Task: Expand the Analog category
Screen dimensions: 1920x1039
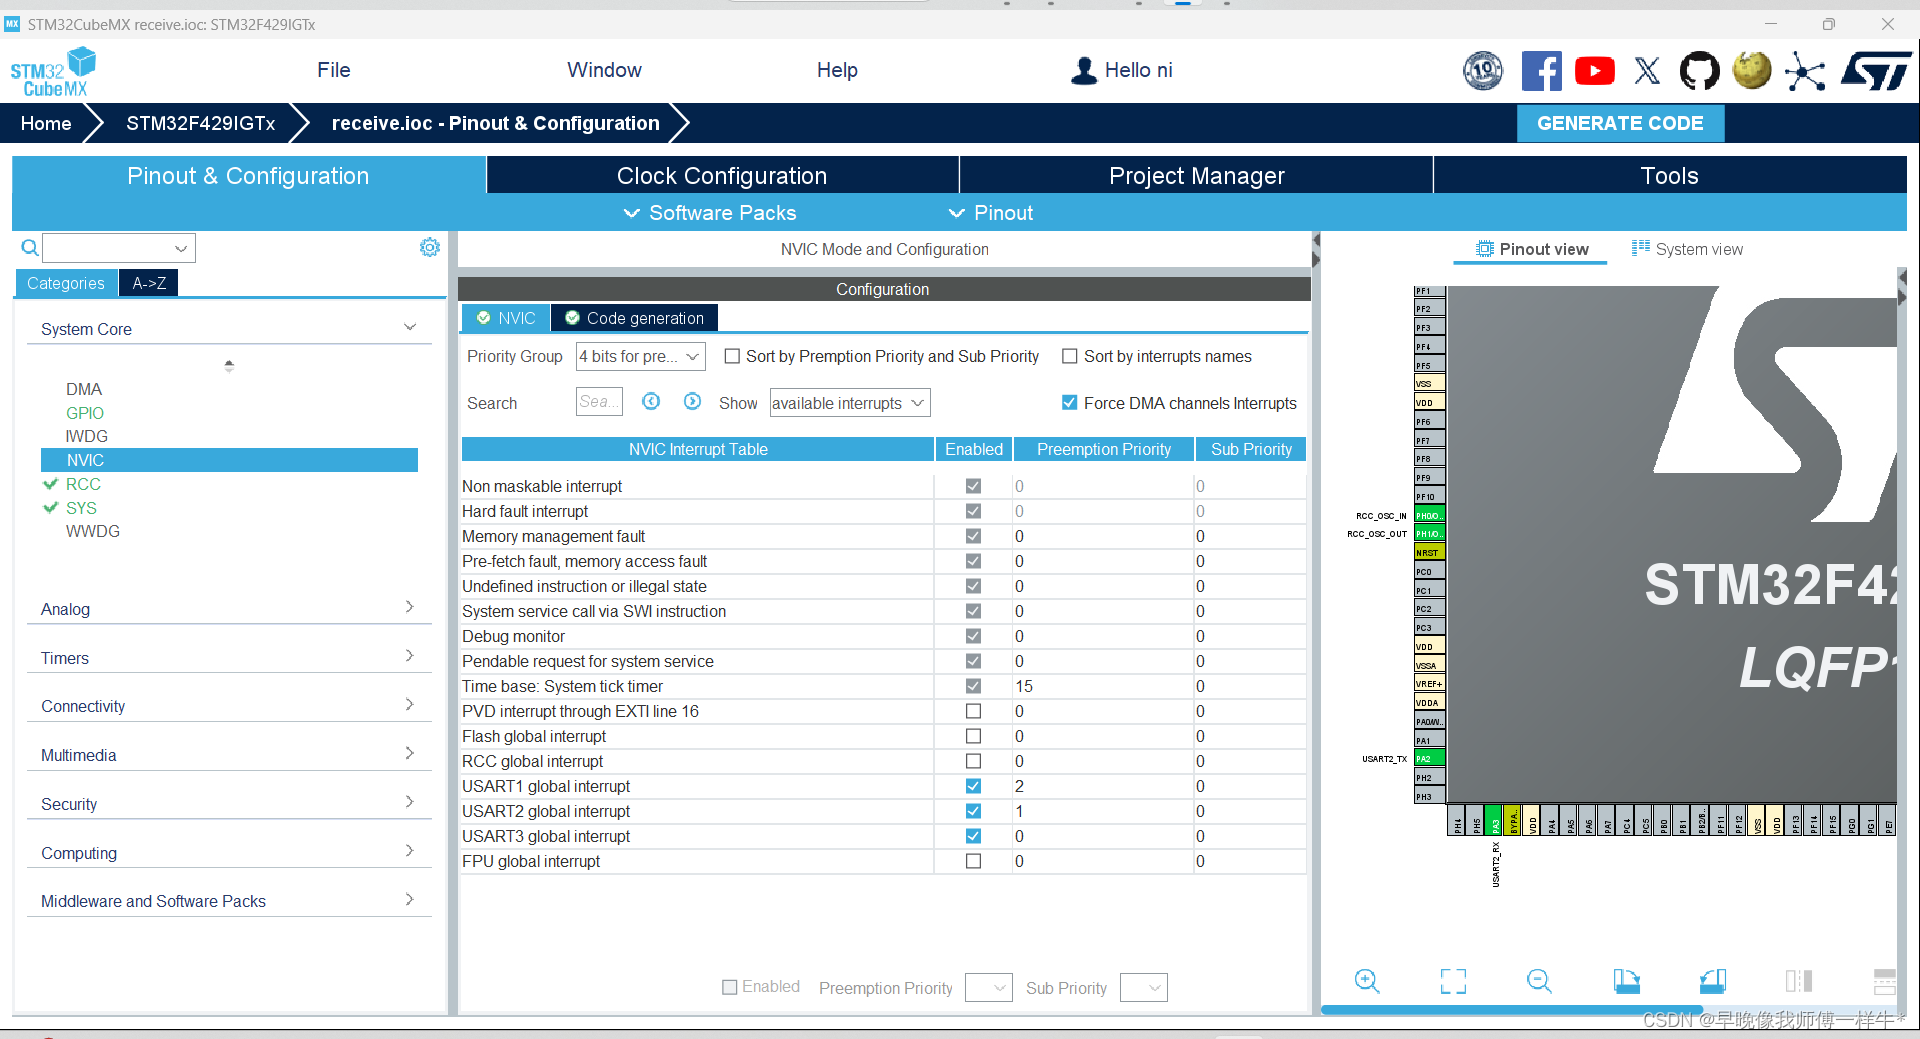Action: point(409,607)
